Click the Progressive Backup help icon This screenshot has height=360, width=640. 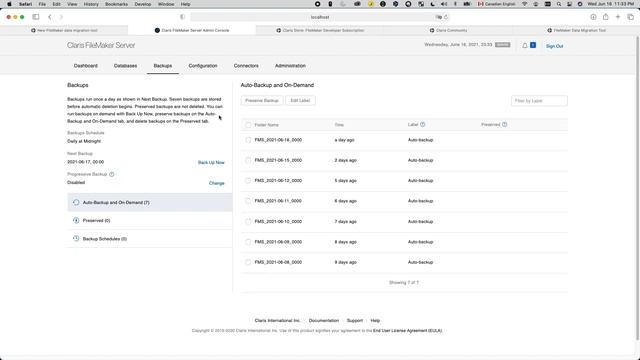112,174
